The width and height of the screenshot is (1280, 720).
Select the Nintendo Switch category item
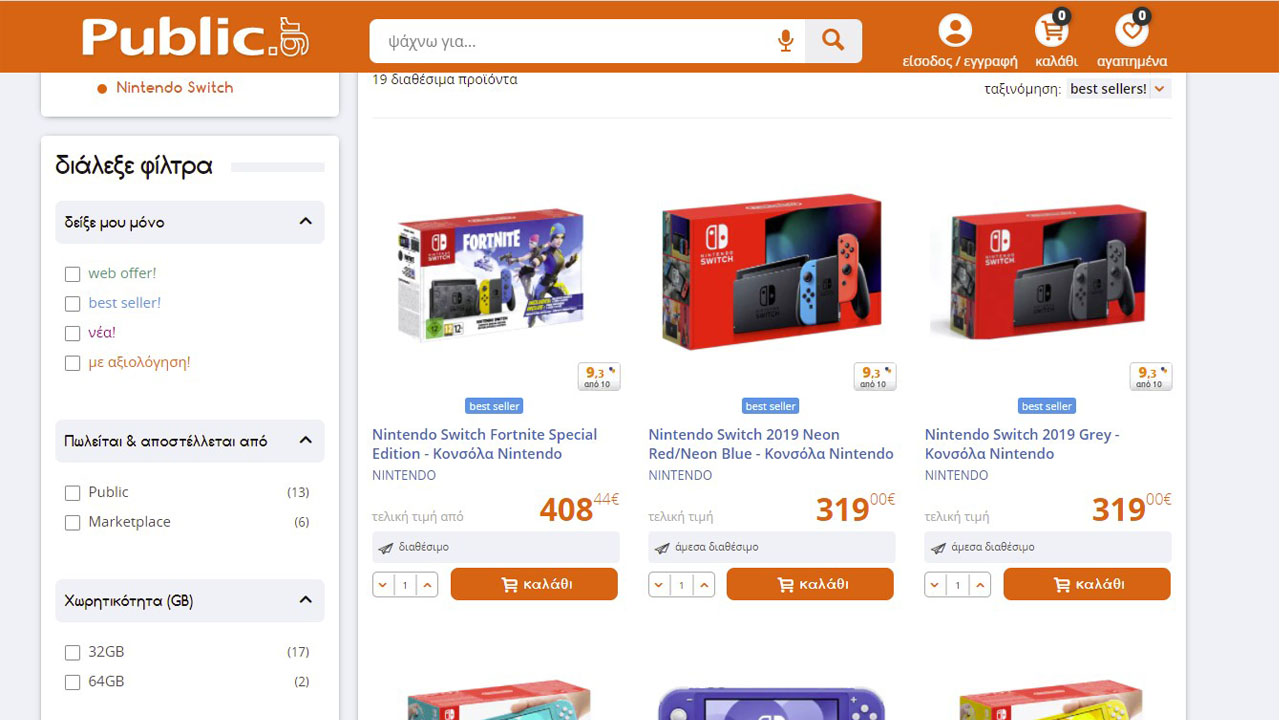[174, 88]
